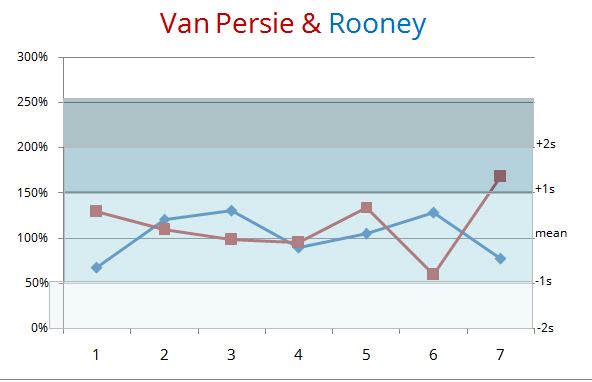Click the 'Van Persie' title text
Screen dimensions: 592x382
(x=227, y=23)
